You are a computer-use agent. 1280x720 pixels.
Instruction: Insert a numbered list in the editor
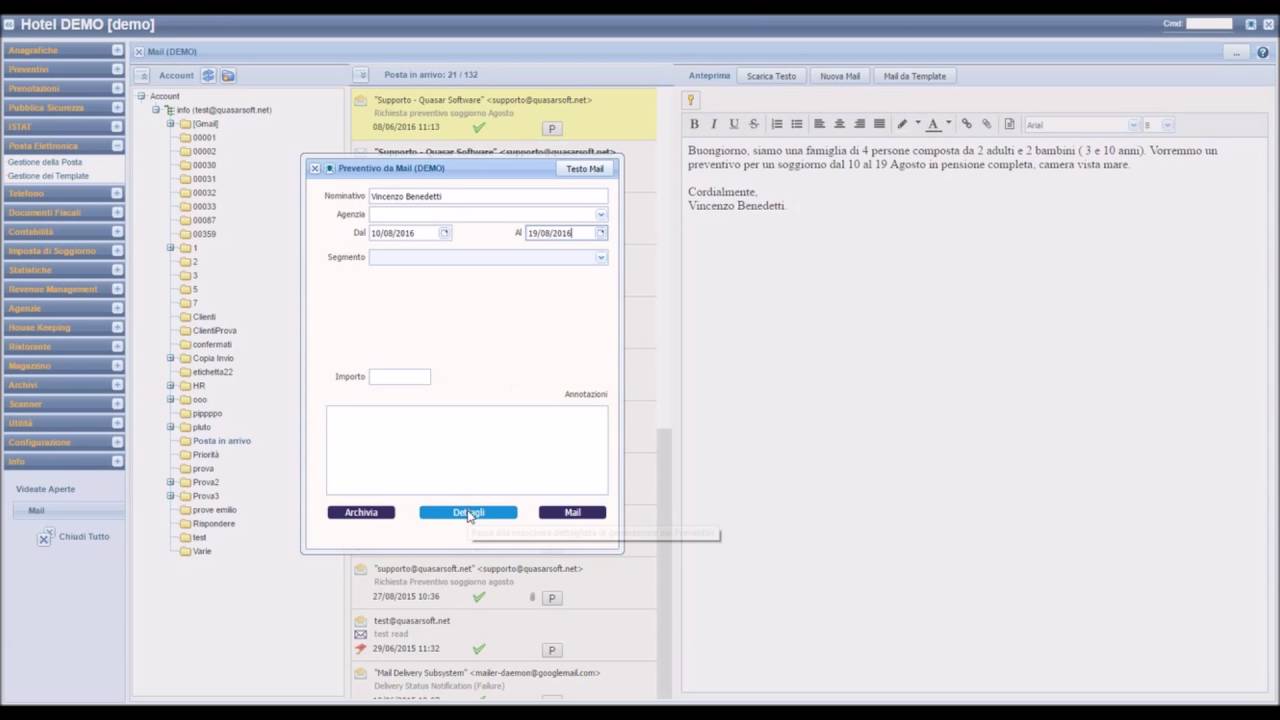click(777, 124)
